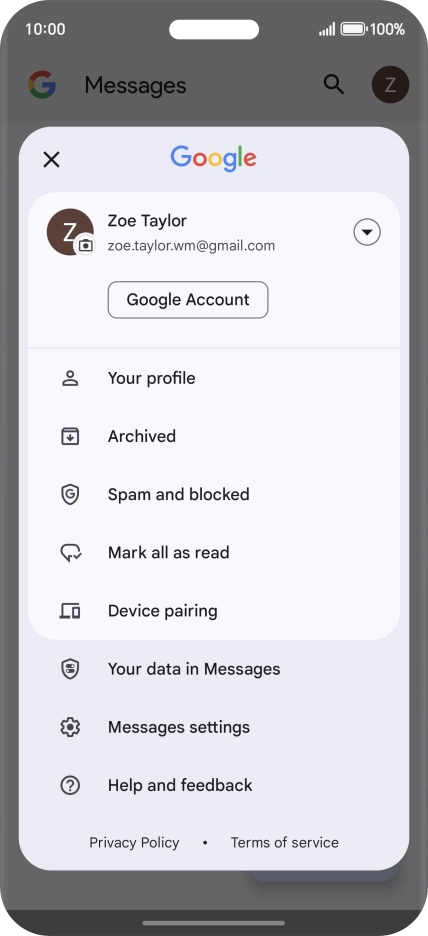
Task: Open the Privacy Policy link
Action: tap(134, 842)
